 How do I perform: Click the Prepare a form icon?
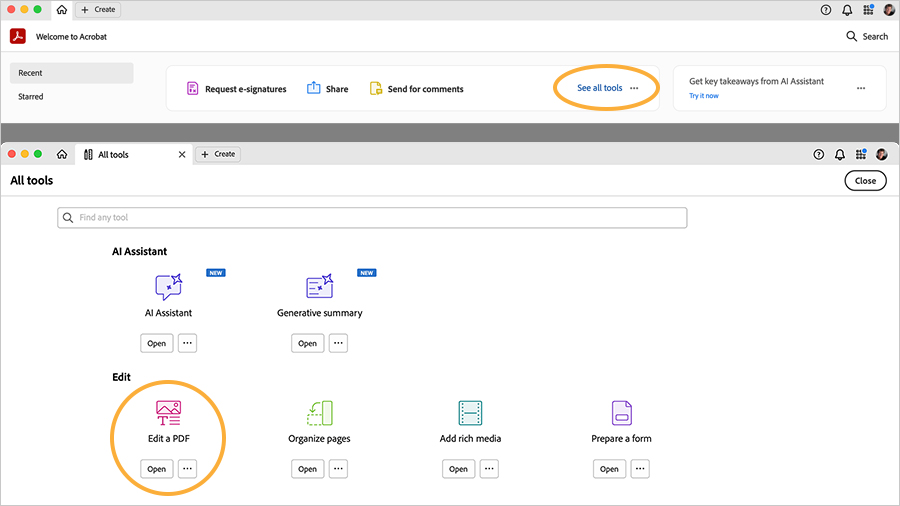[x=621, y=413]
